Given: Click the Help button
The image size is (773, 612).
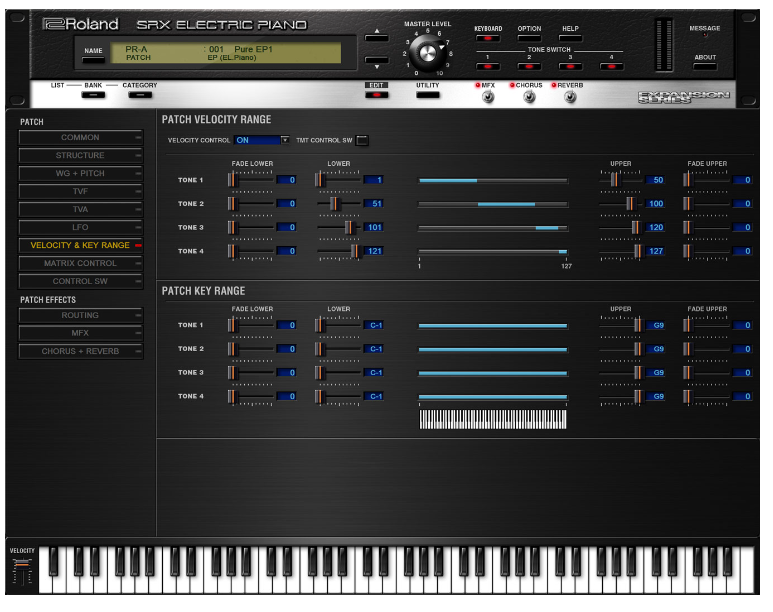Looking at the screenshot, I should point(570,38).
